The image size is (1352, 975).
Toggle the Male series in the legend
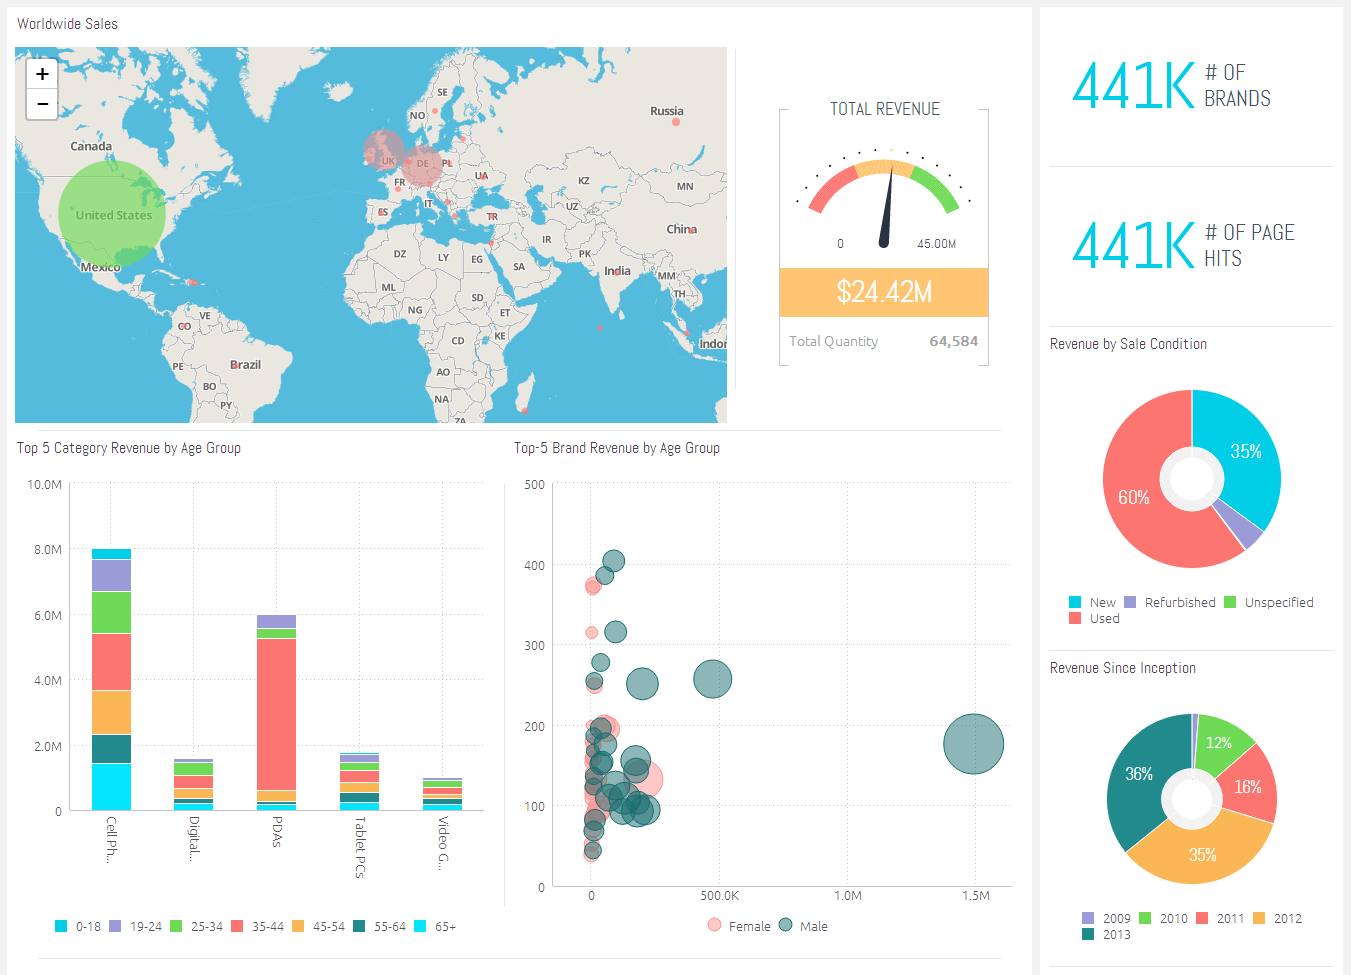pyautogui.click(x=800, y=925)
